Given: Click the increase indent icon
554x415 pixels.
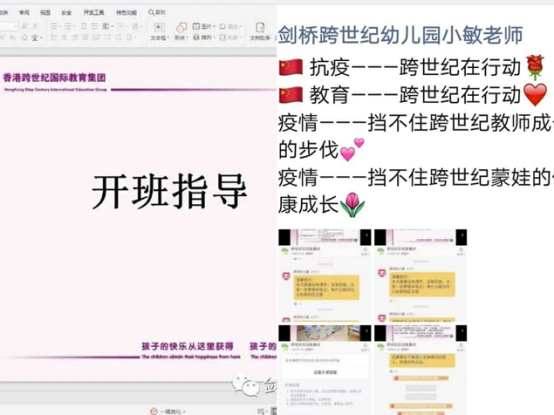Looking at the screenshot, I should pos(94,26).
